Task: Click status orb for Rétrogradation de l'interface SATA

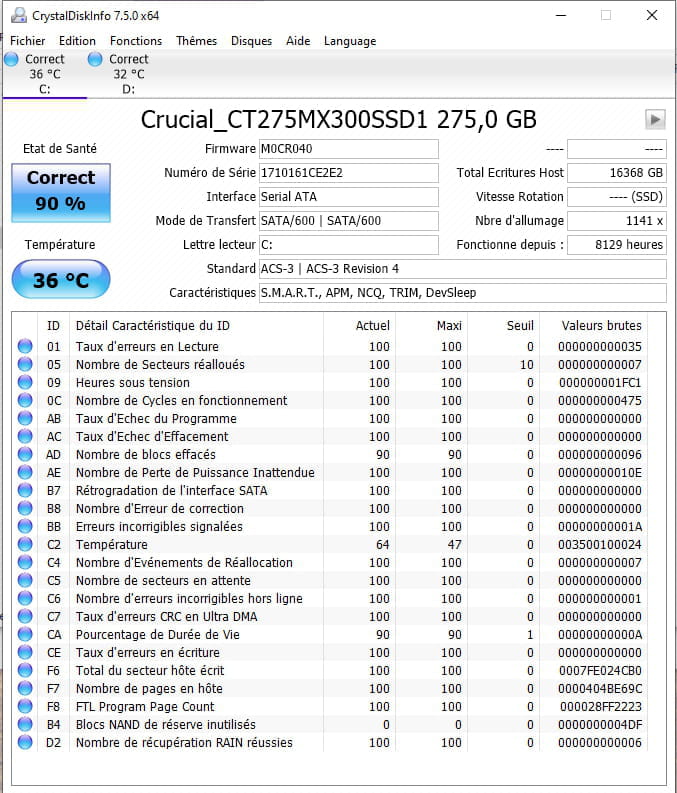Action: point(25,490)
